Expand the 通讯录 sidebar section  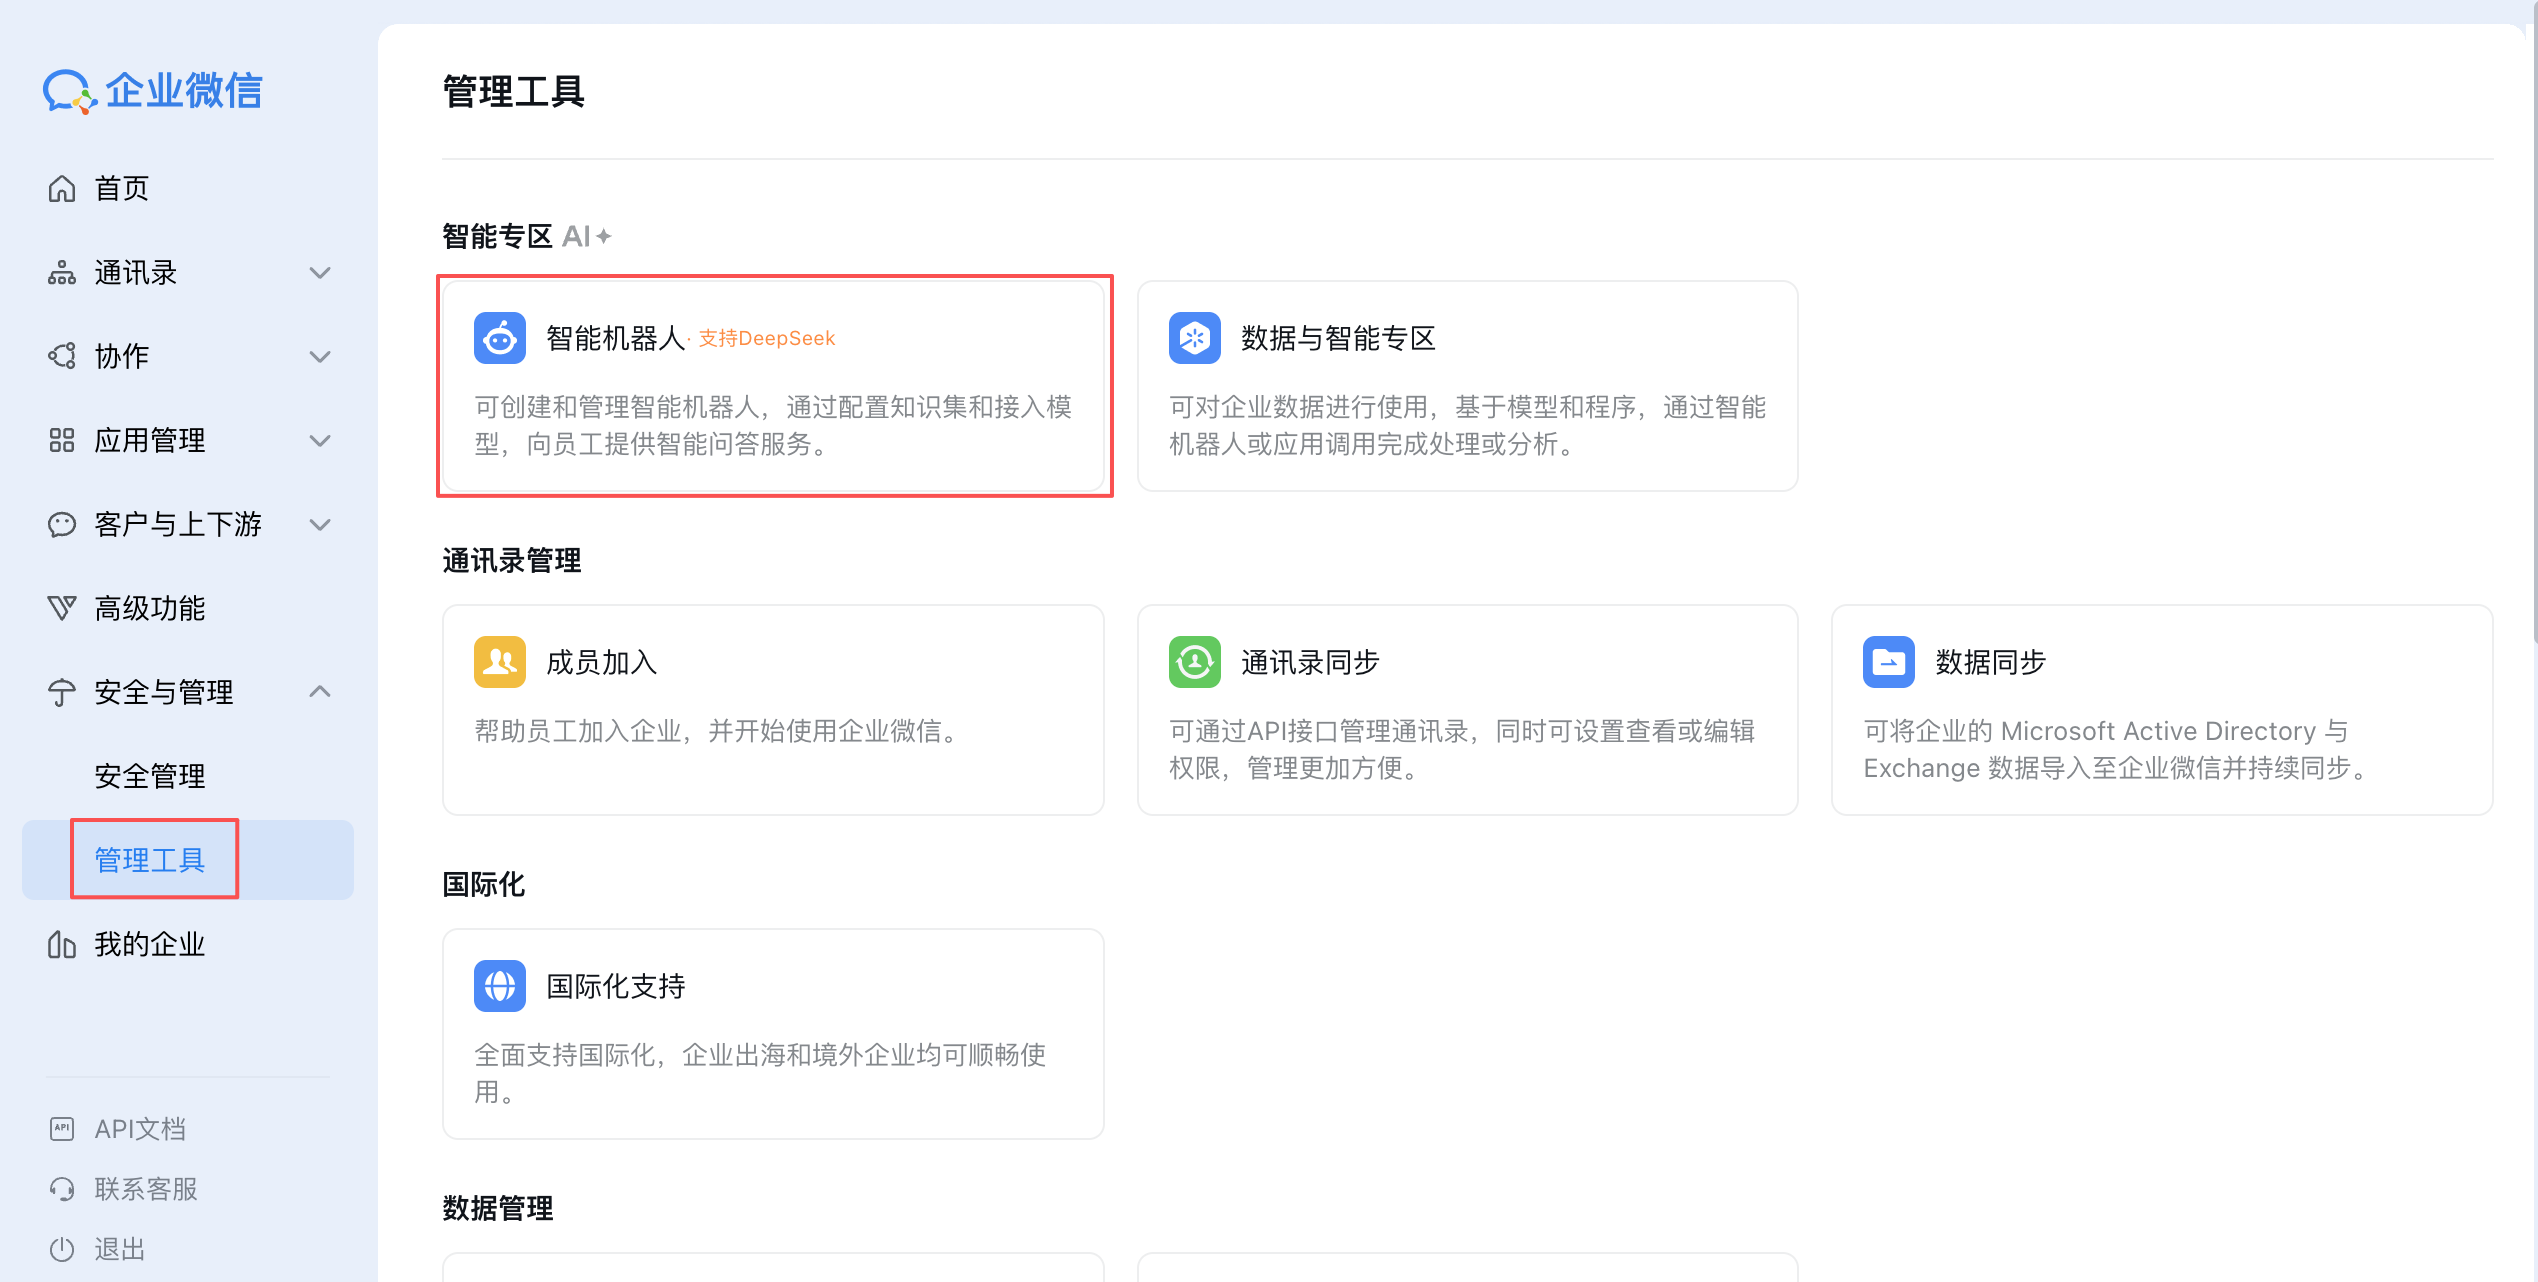pos(319,272)
